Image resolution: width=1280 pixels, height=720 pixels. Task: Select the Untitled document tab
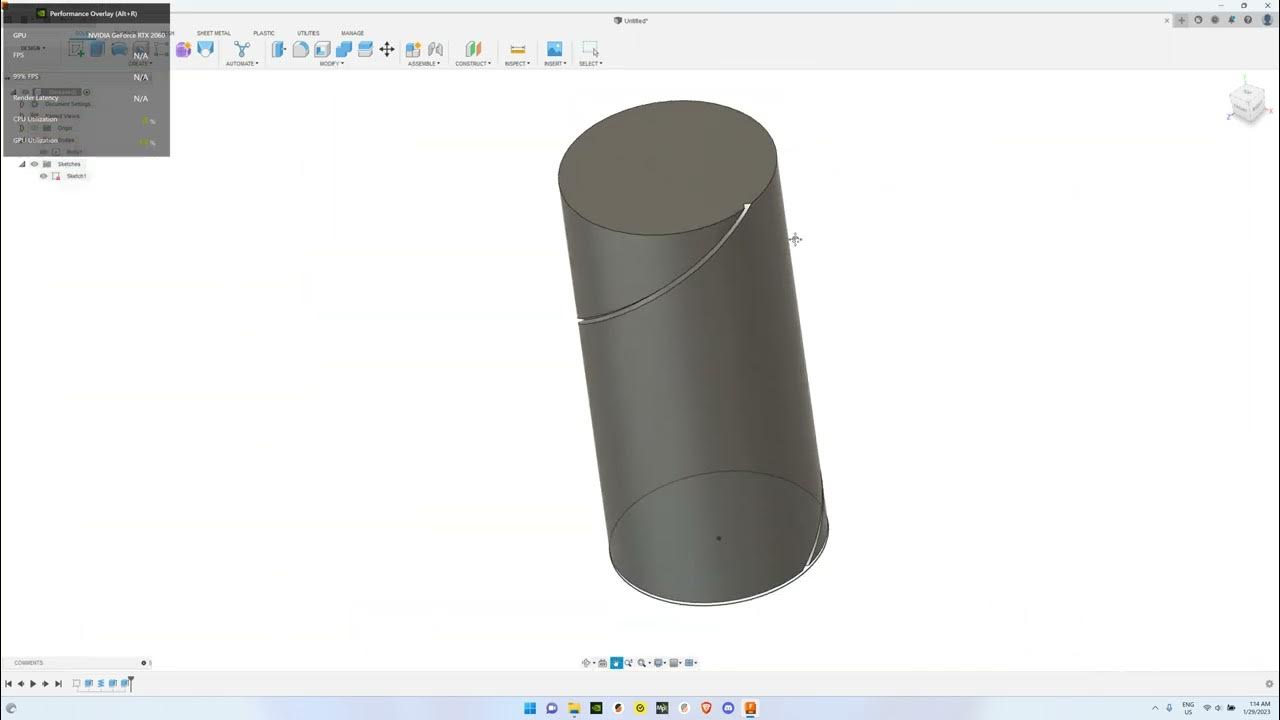pyautogui.click(x=631, y=20)
